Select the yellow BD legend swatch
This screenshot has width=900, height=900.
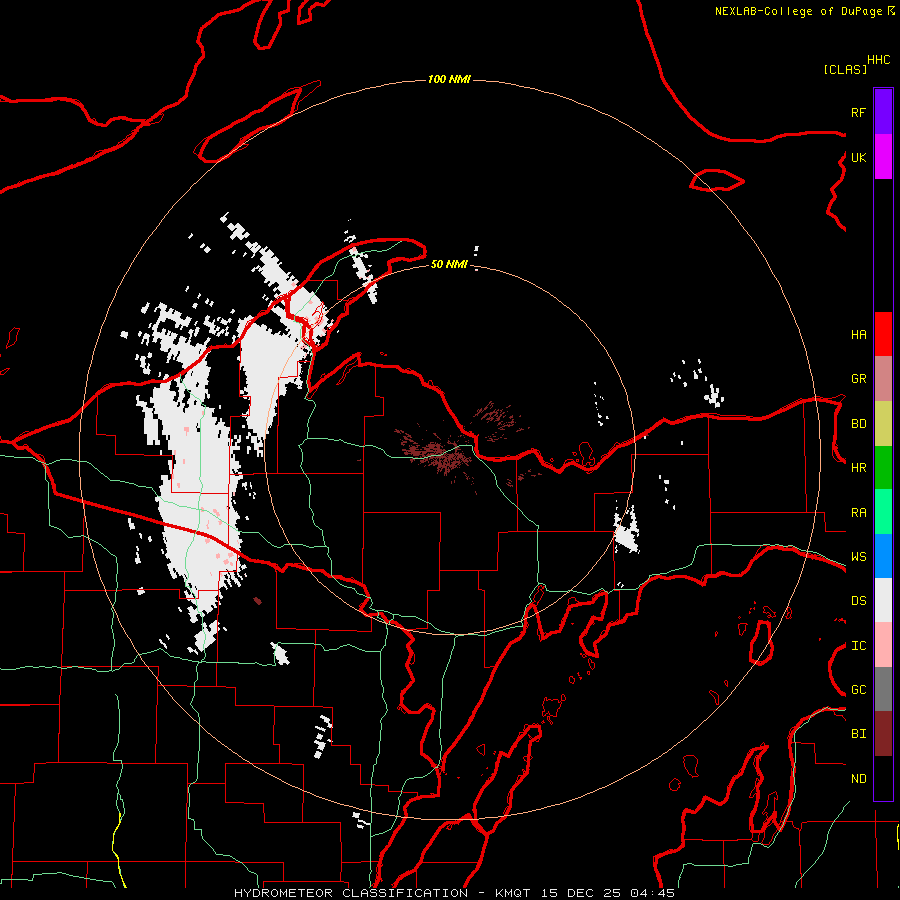point(883,424)
